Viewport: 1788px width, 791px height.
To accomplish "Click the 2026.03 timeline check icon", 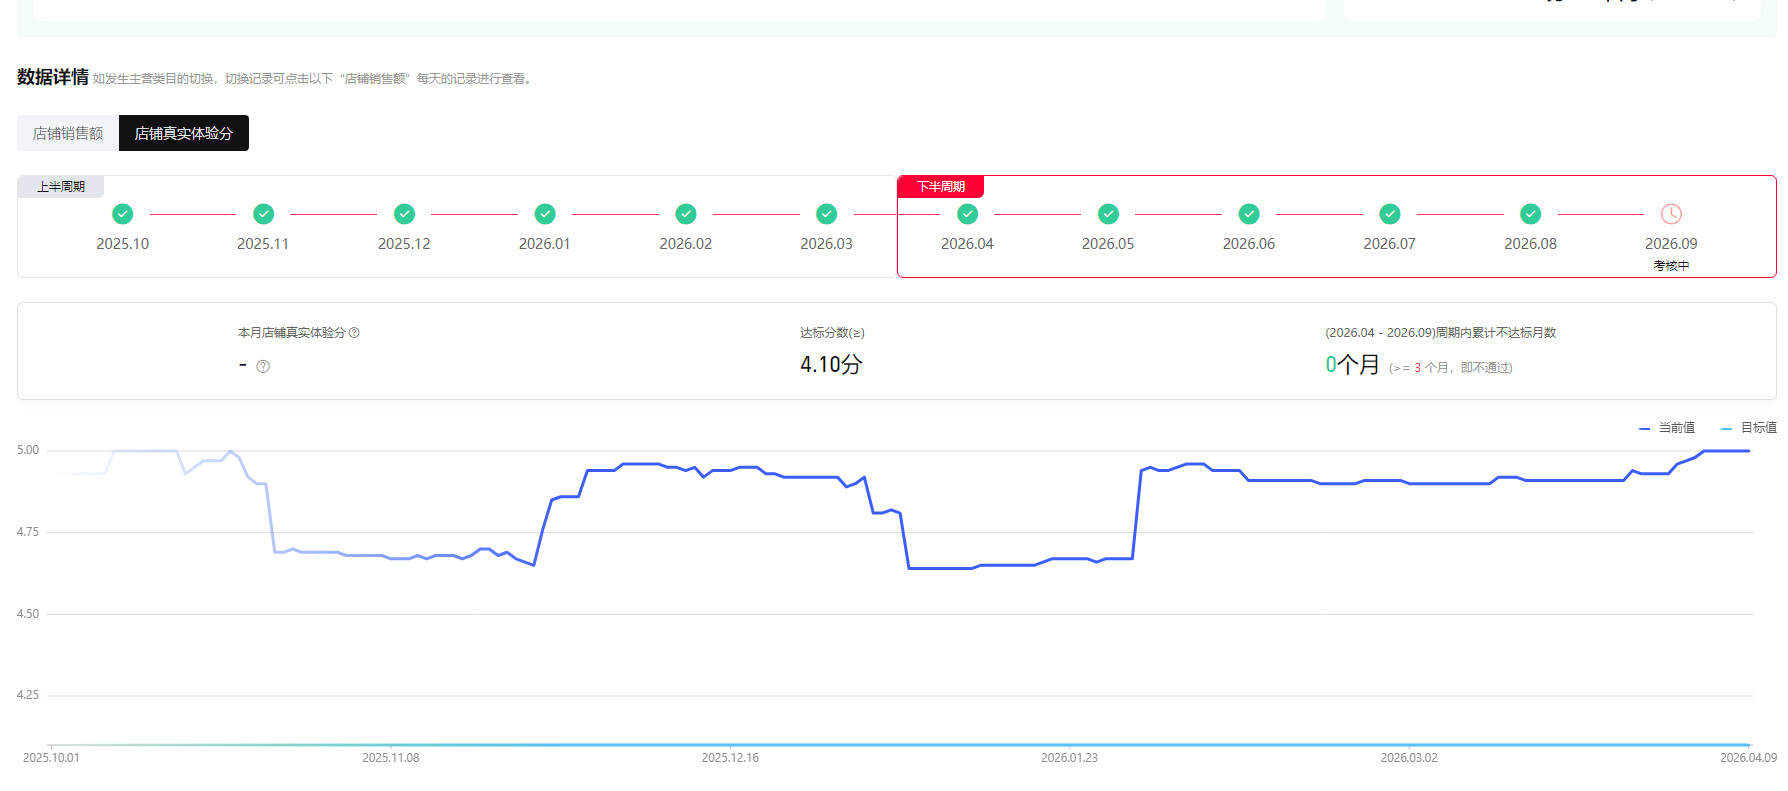I will [x=826, y=214].
